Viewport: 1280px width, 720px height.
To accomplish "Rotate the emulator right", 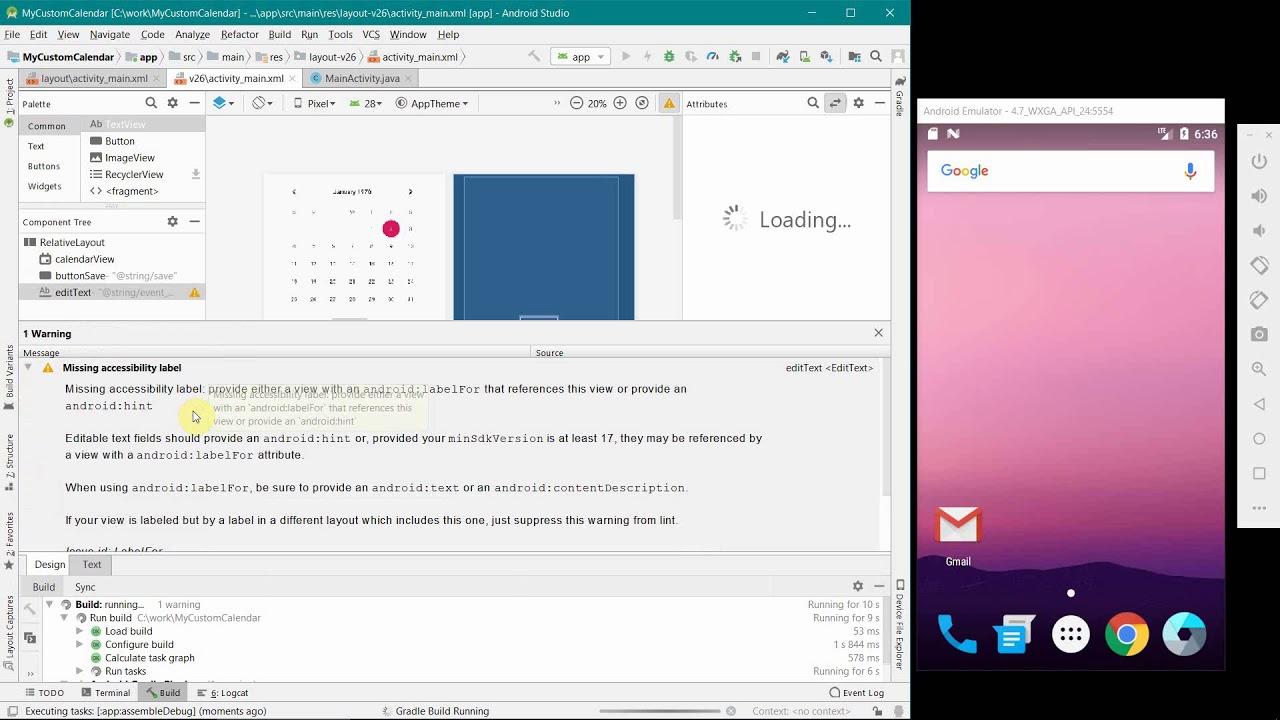I will [x=1259, y=300].
